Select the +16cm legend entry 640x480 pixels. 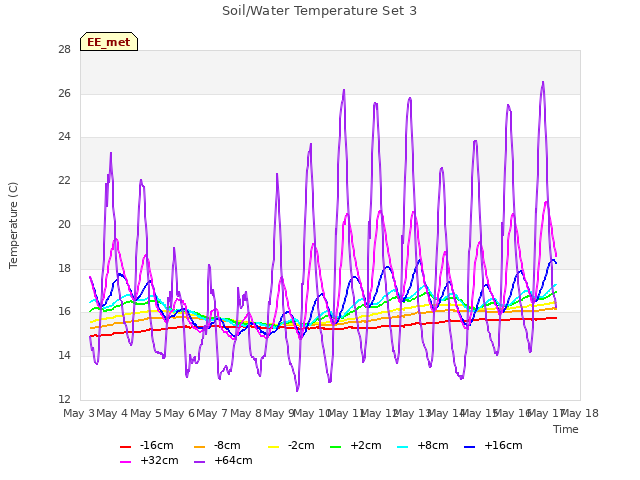(x=493, y=445)
